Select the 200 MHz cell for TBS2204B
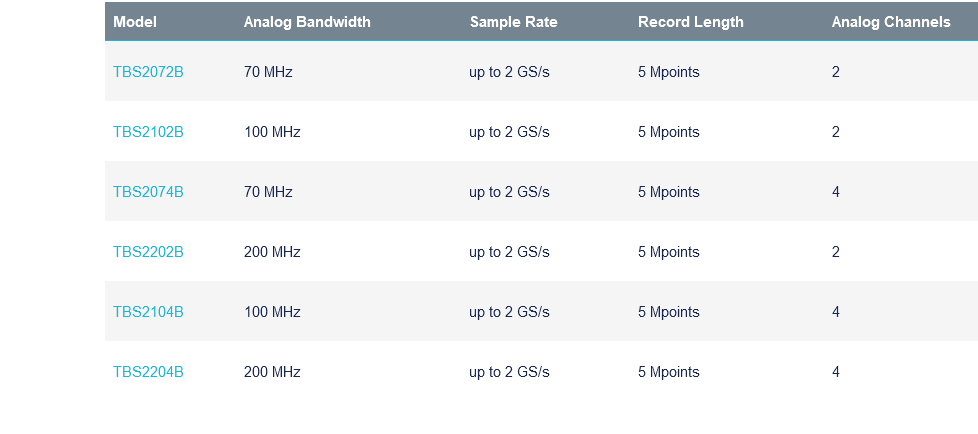 [273, 372]
